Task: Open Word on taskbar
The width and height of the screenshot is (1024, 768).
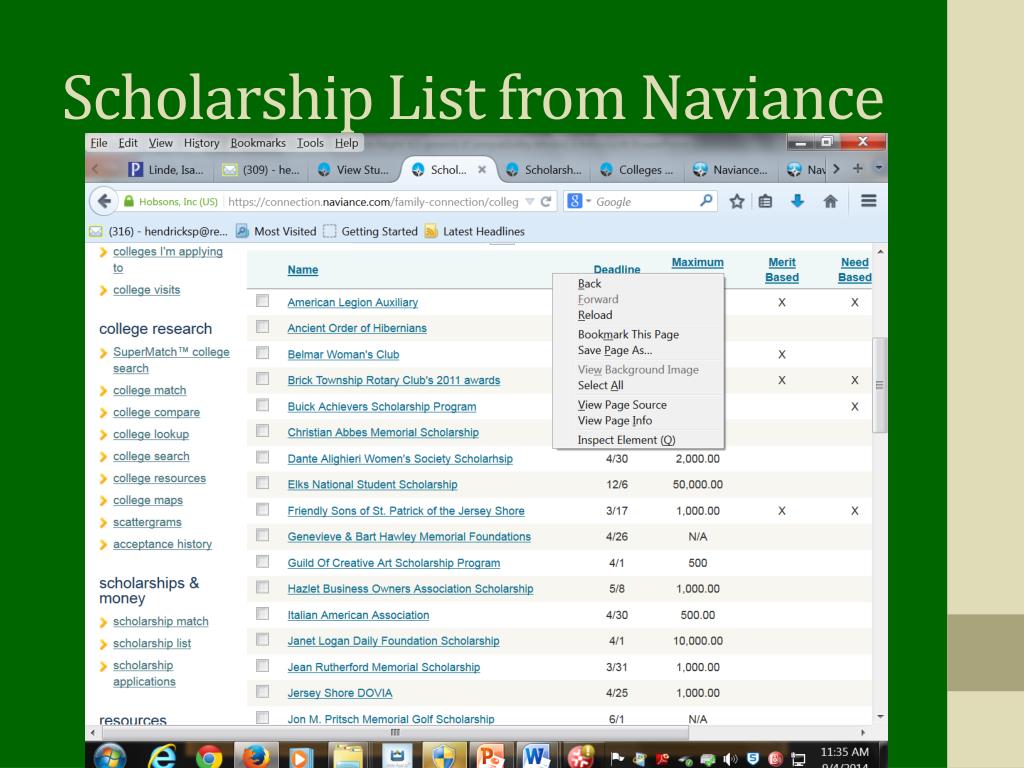Action: tap(536, 757)
